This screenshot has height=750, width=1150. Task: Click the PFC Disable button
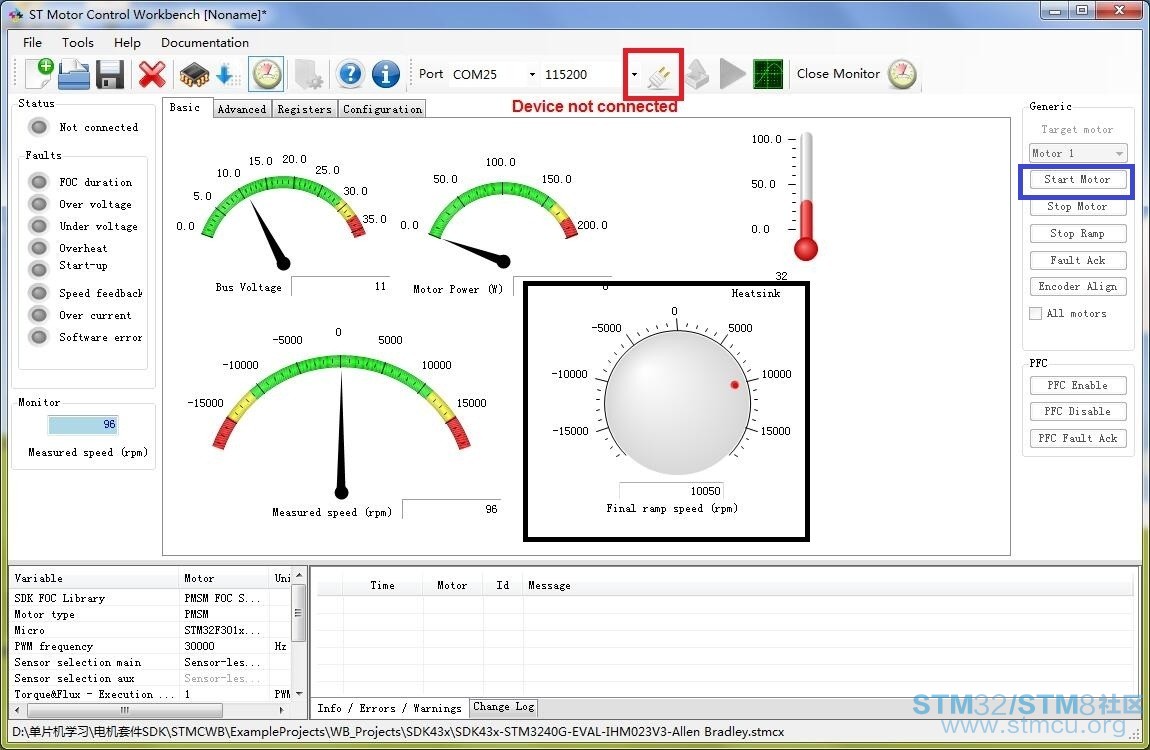click(1077, 411)
